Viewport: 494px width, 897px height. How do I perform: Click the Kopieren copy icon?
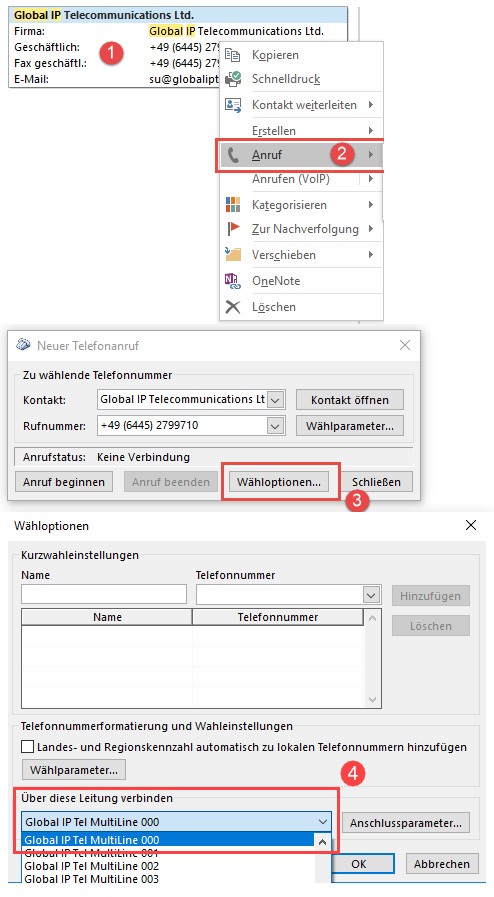[233, 55]
